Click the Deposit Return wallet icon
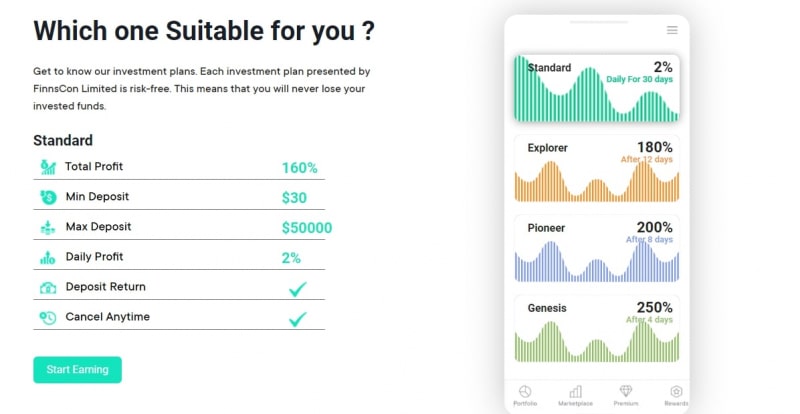 [x=48, y=287]
